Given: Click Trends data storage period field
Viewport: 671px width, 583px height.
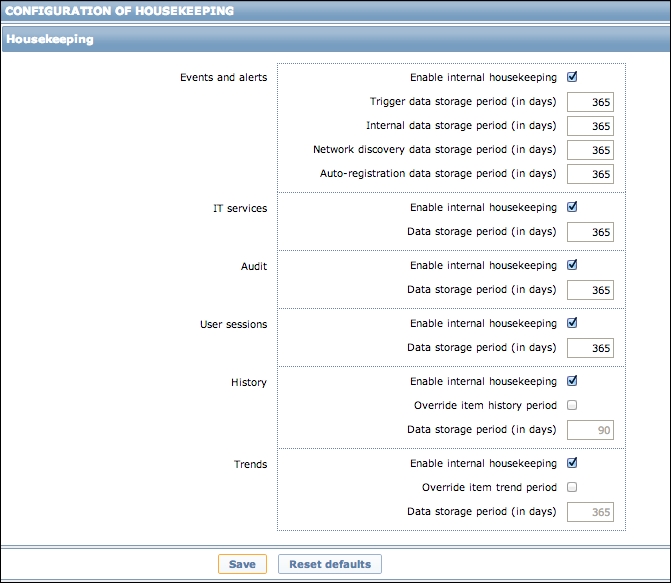Looking at the screenshot, I should click(x=590, y=512).
